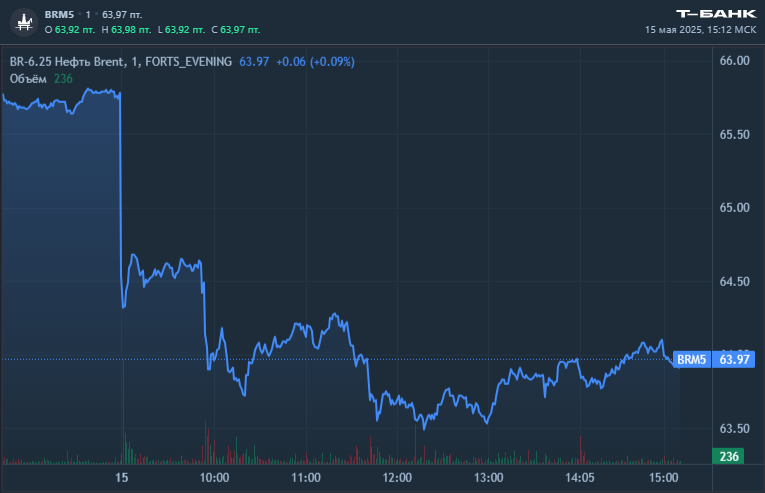Select the BR-6.25 Нефть Brent chart legend
765x493 pixels.
click(x=120, y=62)
